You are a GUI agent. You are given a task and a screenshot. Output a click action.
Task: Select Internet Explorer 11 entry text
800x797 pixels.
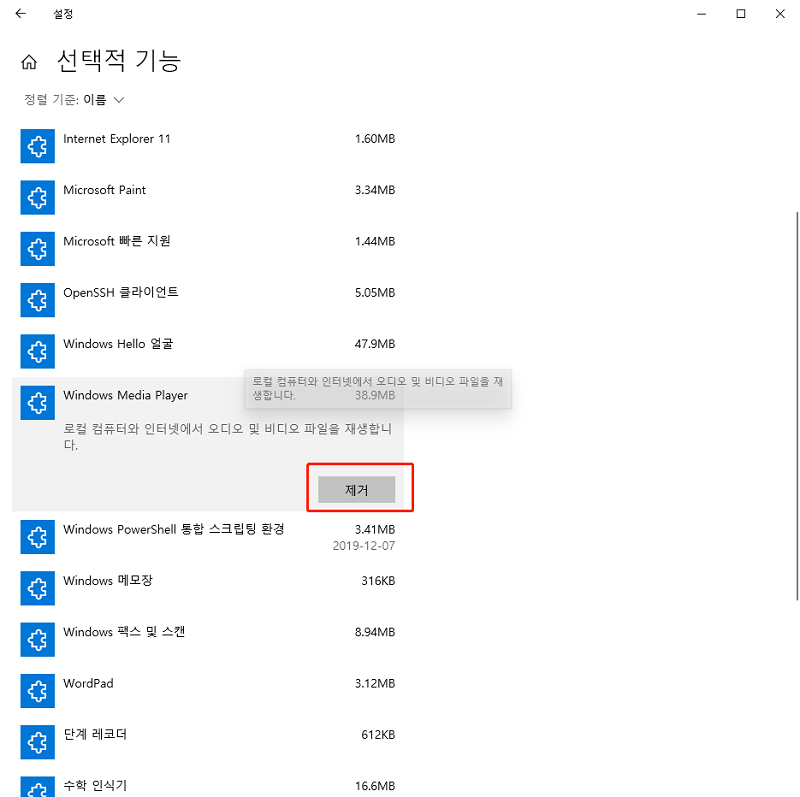(x=117, y=139)
